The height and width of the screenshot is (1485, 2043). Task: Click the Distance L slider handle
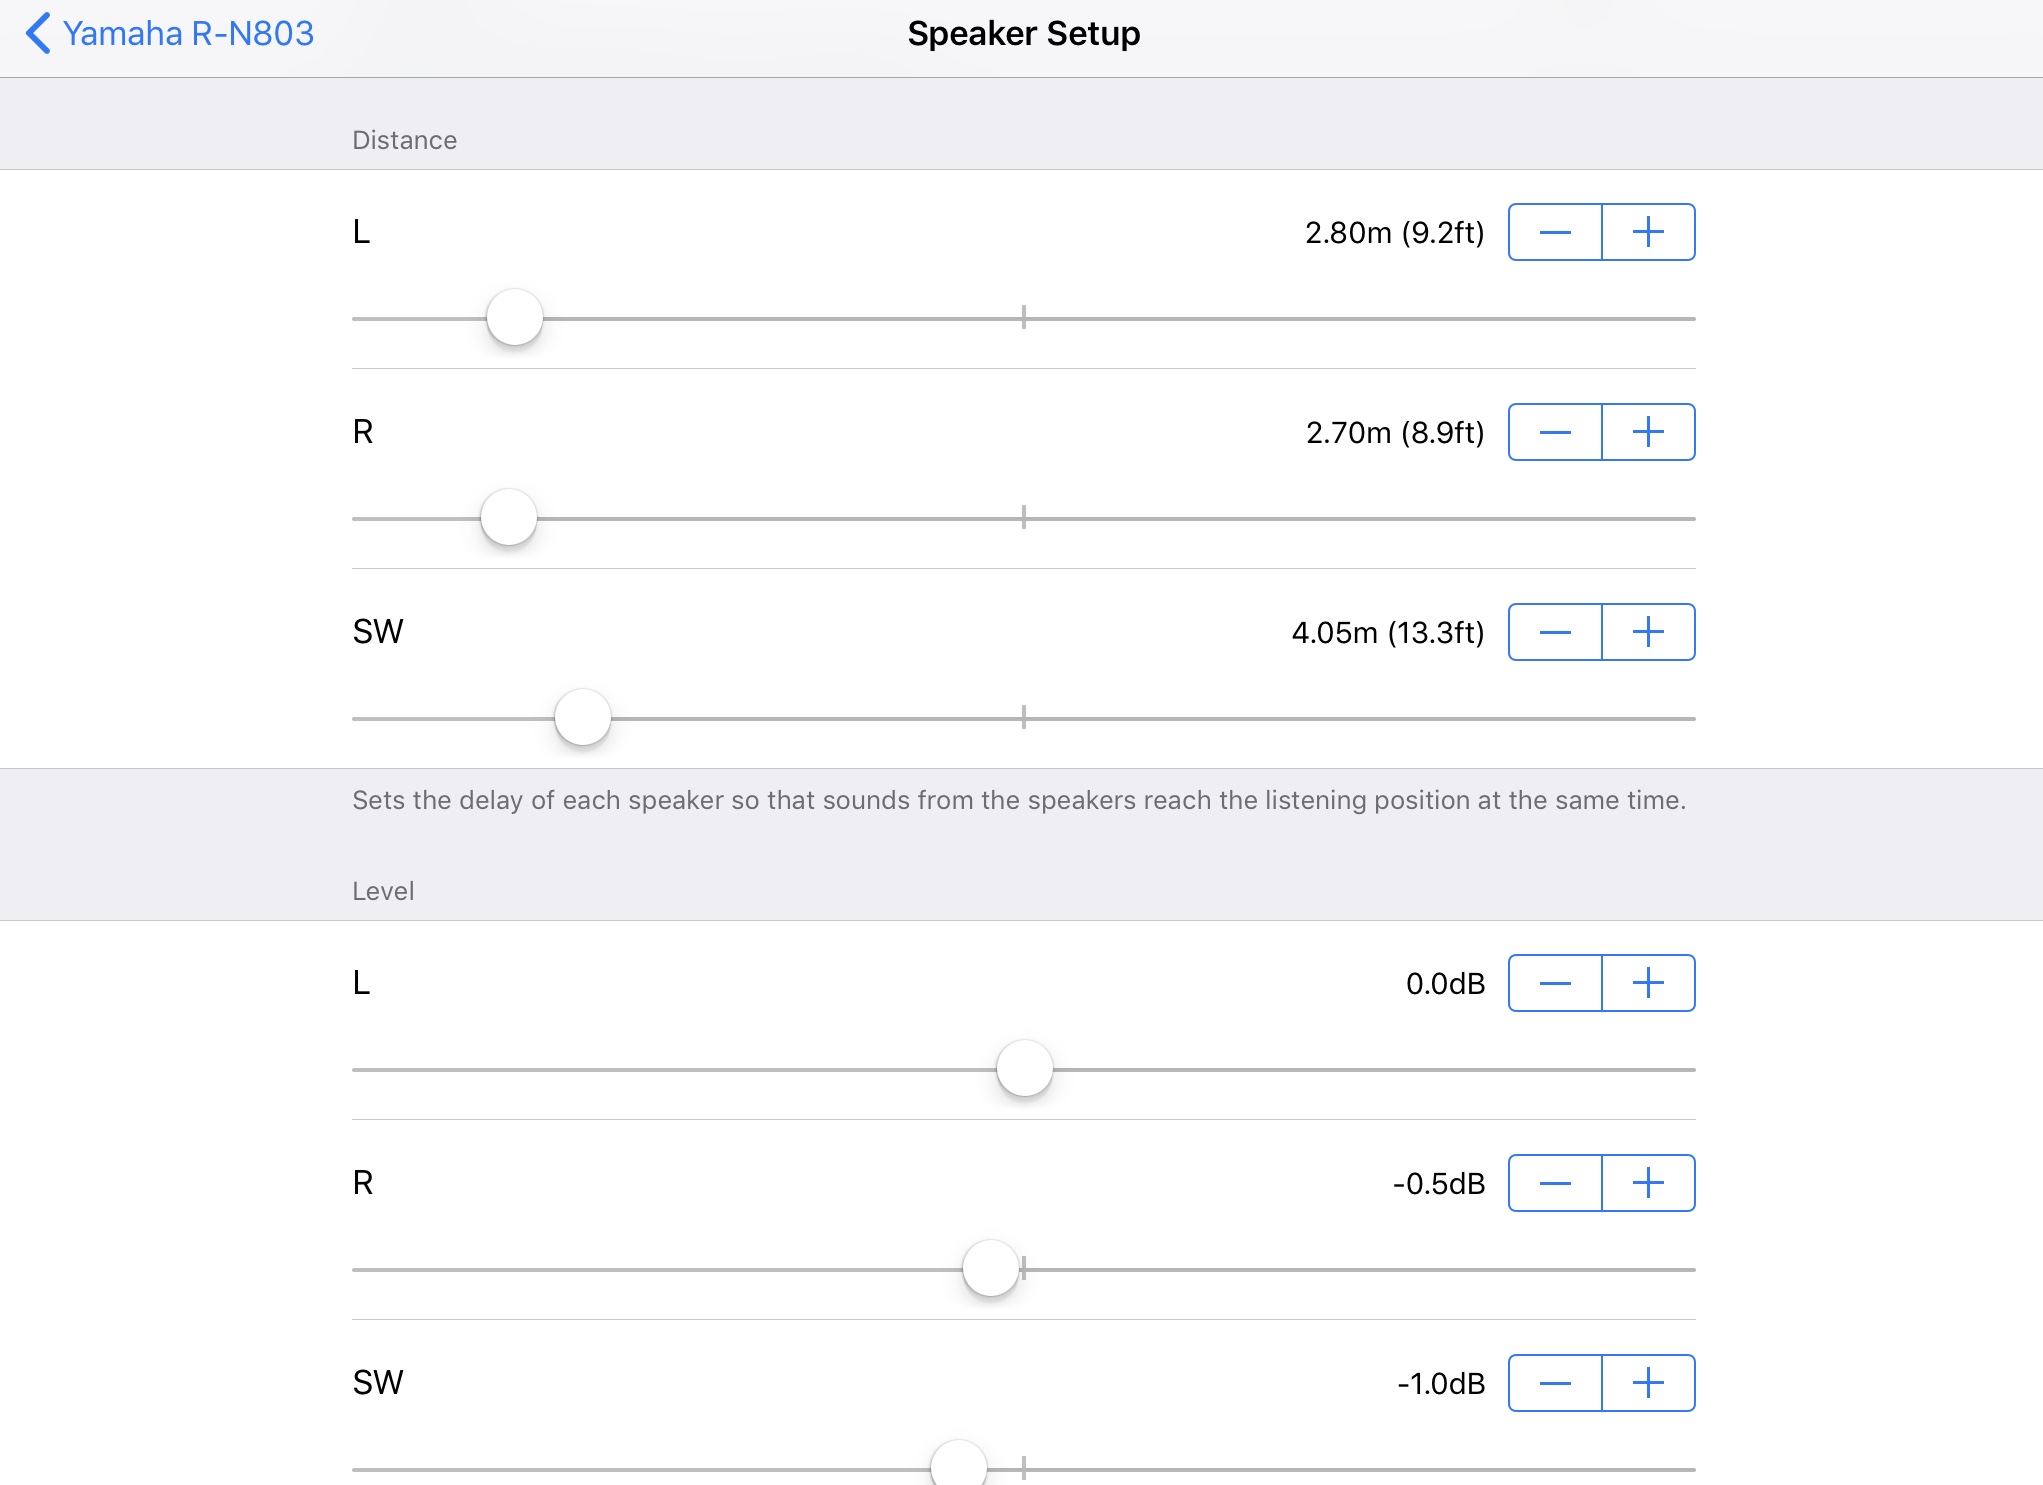(515, 318)
